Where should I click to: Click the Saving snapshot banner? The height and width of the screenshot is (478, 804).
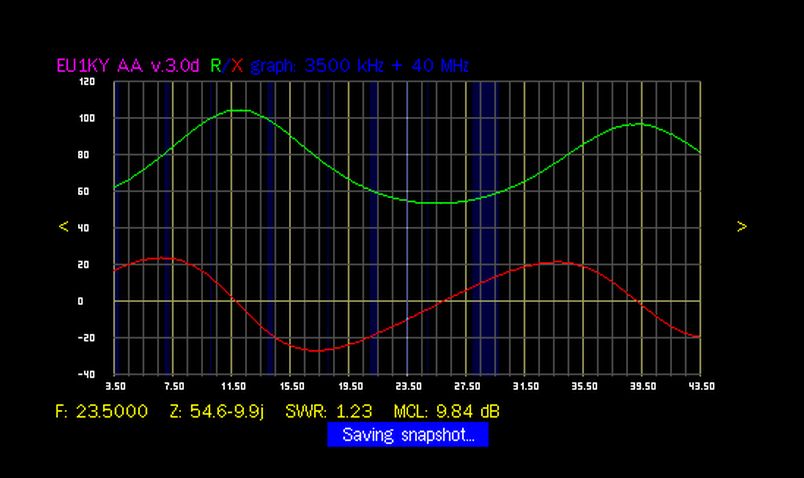[x=407, y=435]
